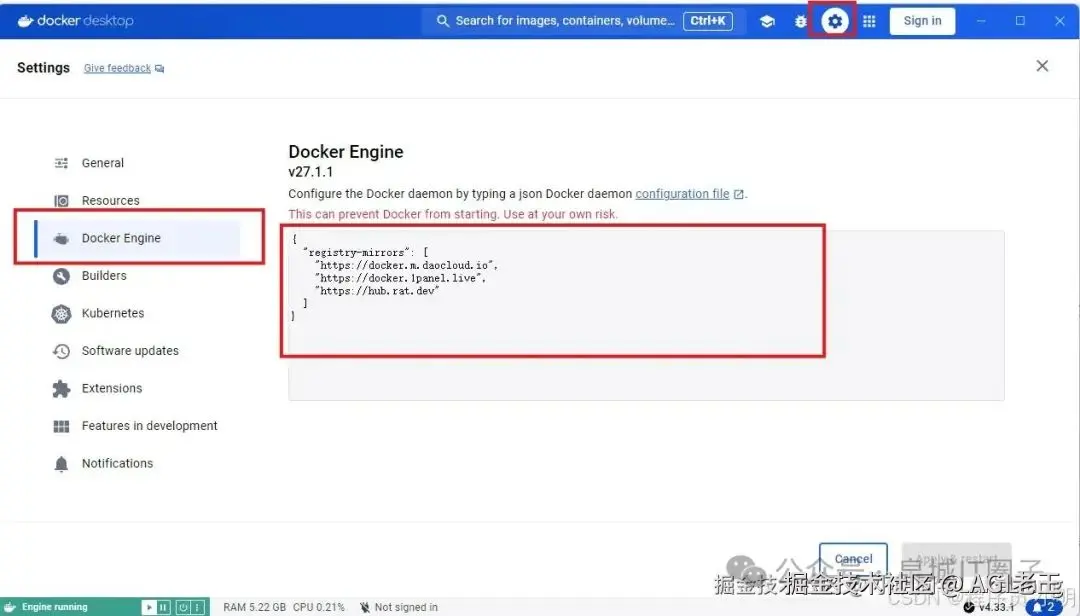Click the registry-mirrors key text
The height and width of the screenshot is (616, 1080).
pyautogui.click(x=356, y=253)
